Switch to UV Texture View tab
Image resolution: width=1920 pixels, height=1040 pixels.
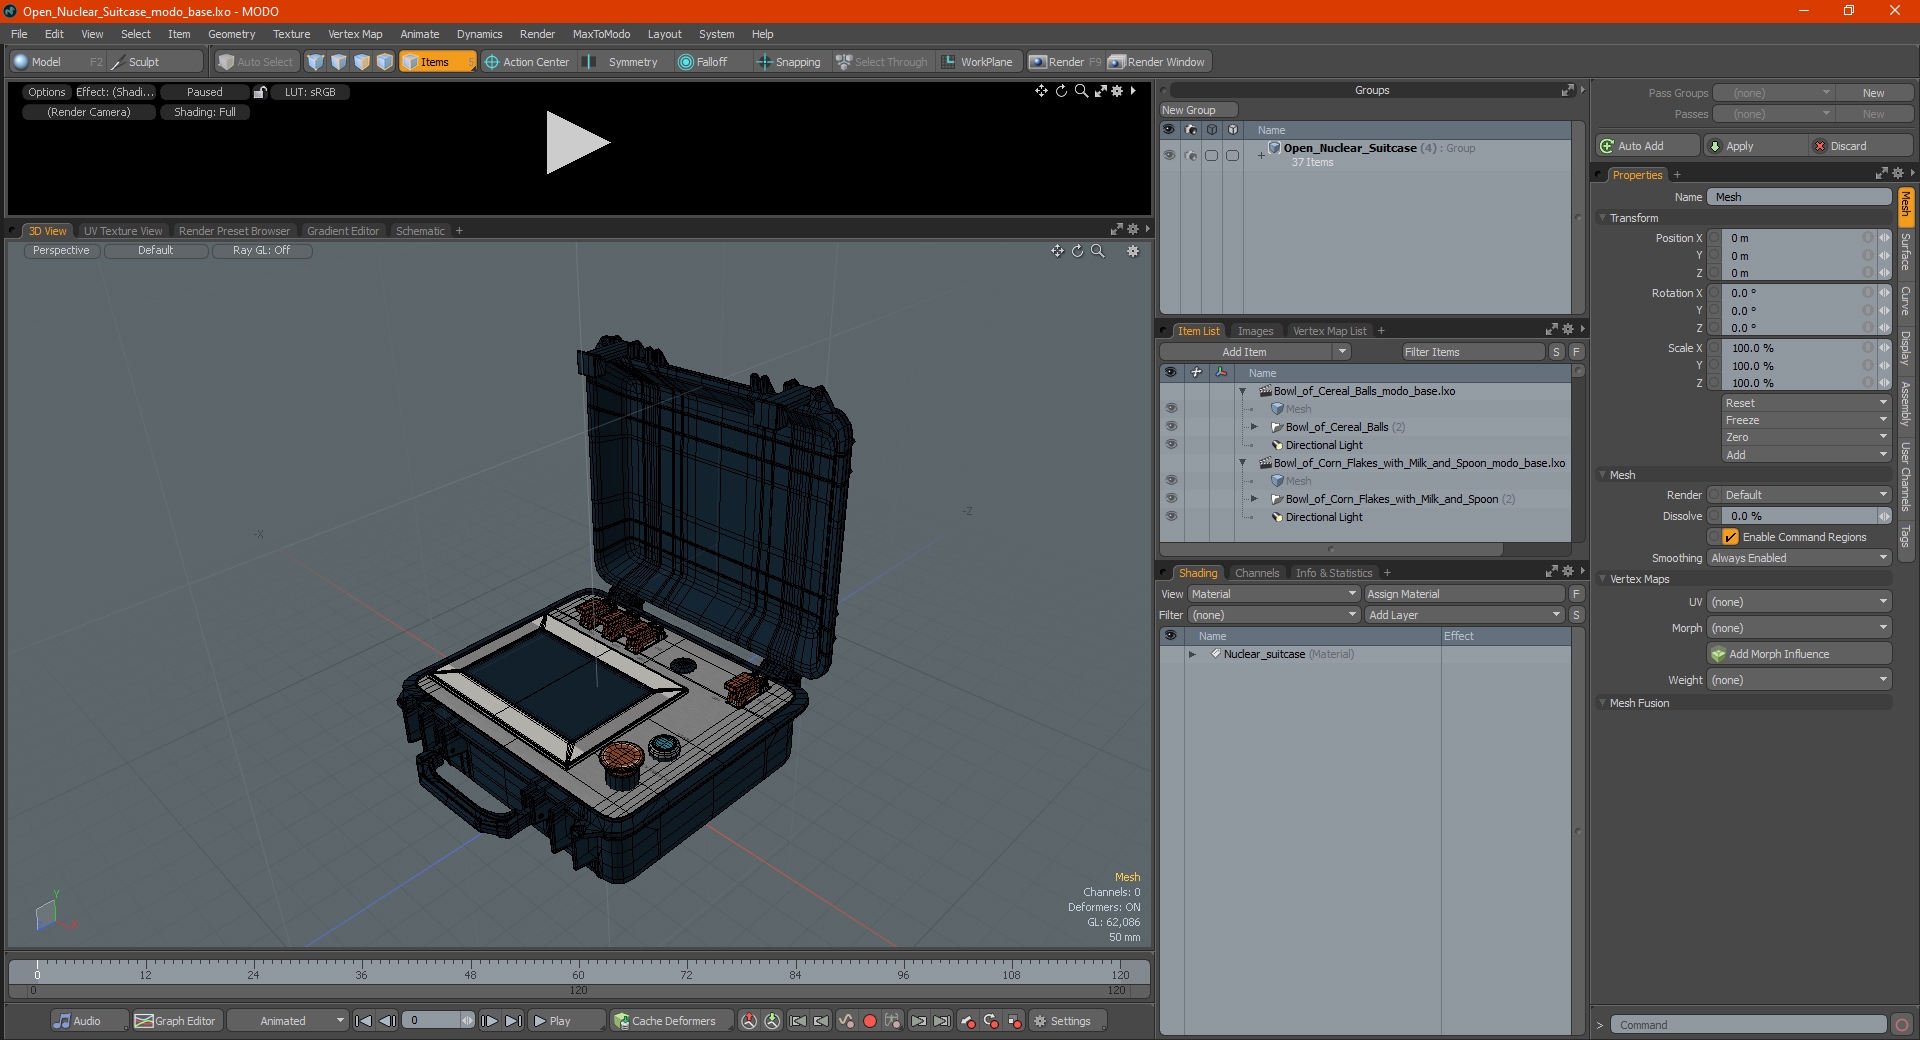coord(123,231)
